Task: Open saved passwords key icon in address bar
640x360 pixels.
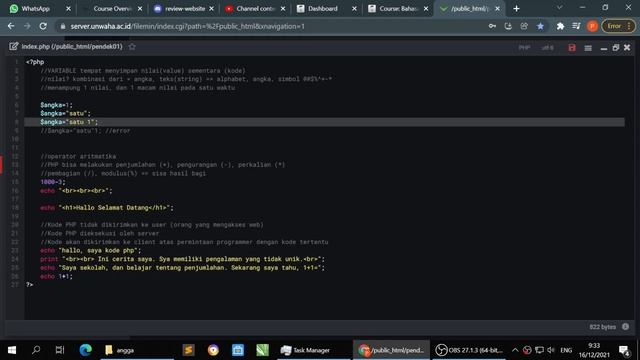Action: 492,26
